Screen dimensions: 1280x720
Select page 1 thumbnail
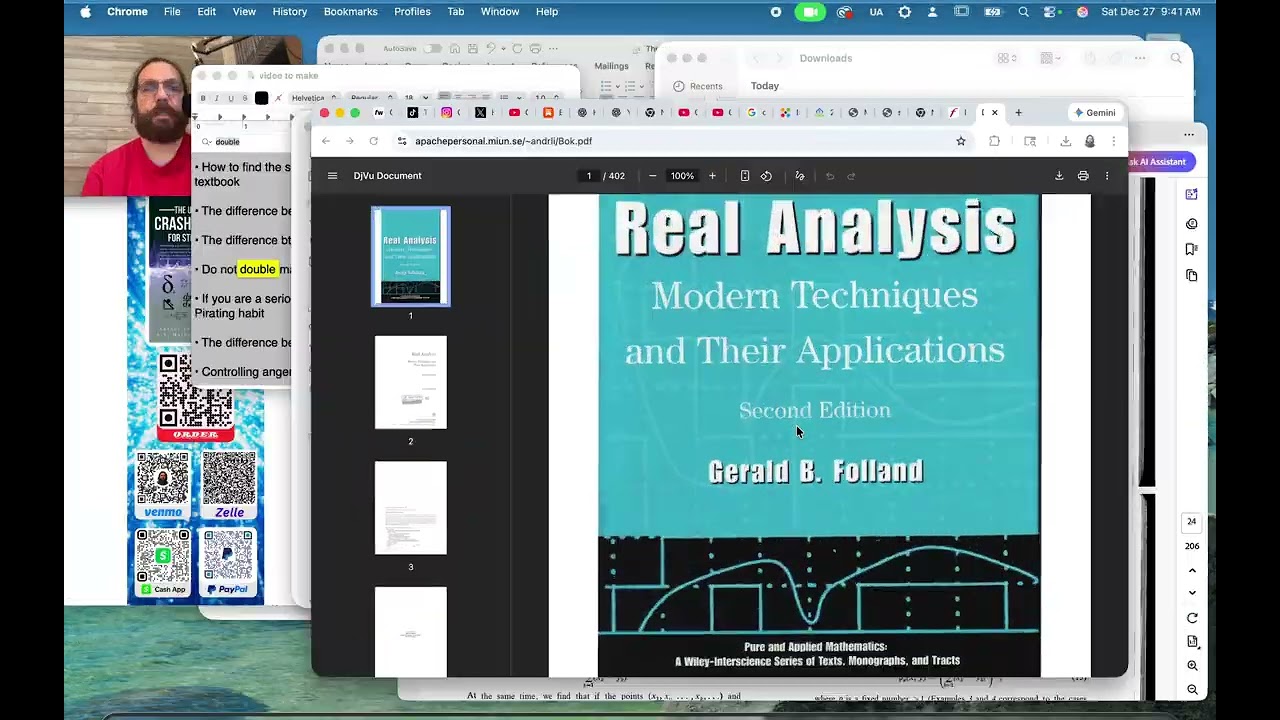pyautogui.click(x=411, y=256)
